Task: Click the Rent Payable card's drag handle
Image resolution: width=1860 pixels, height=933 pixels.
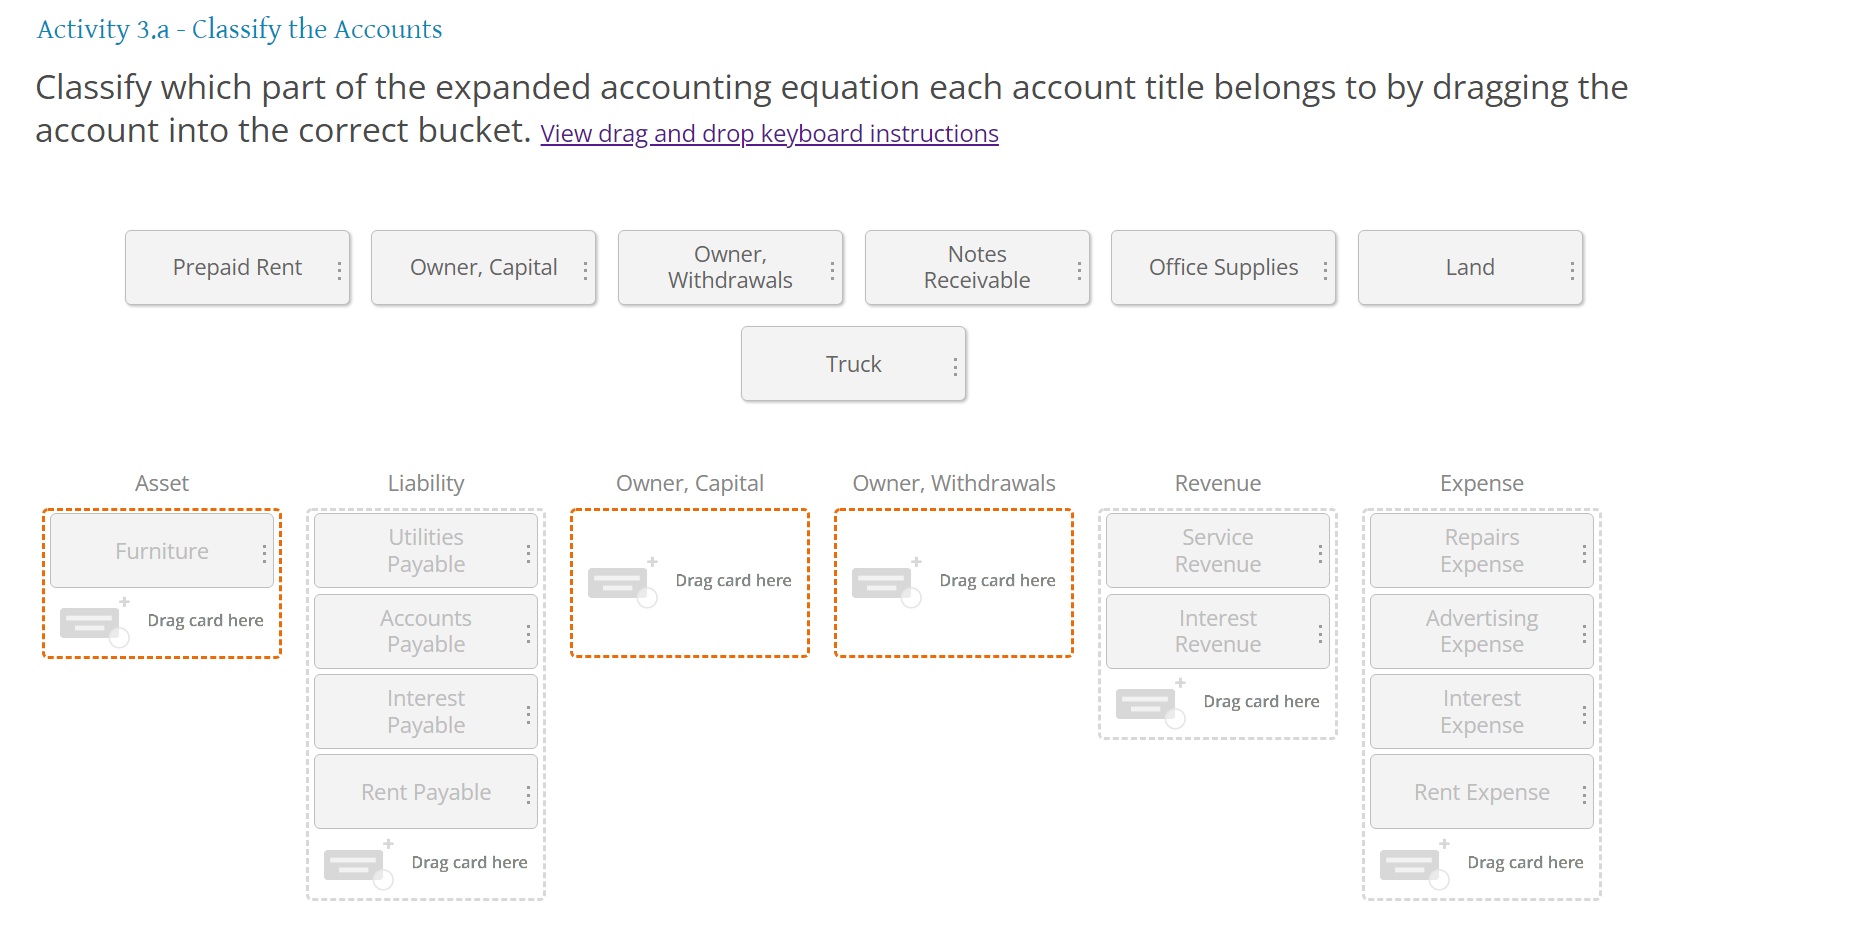Action: coord(528,794)
